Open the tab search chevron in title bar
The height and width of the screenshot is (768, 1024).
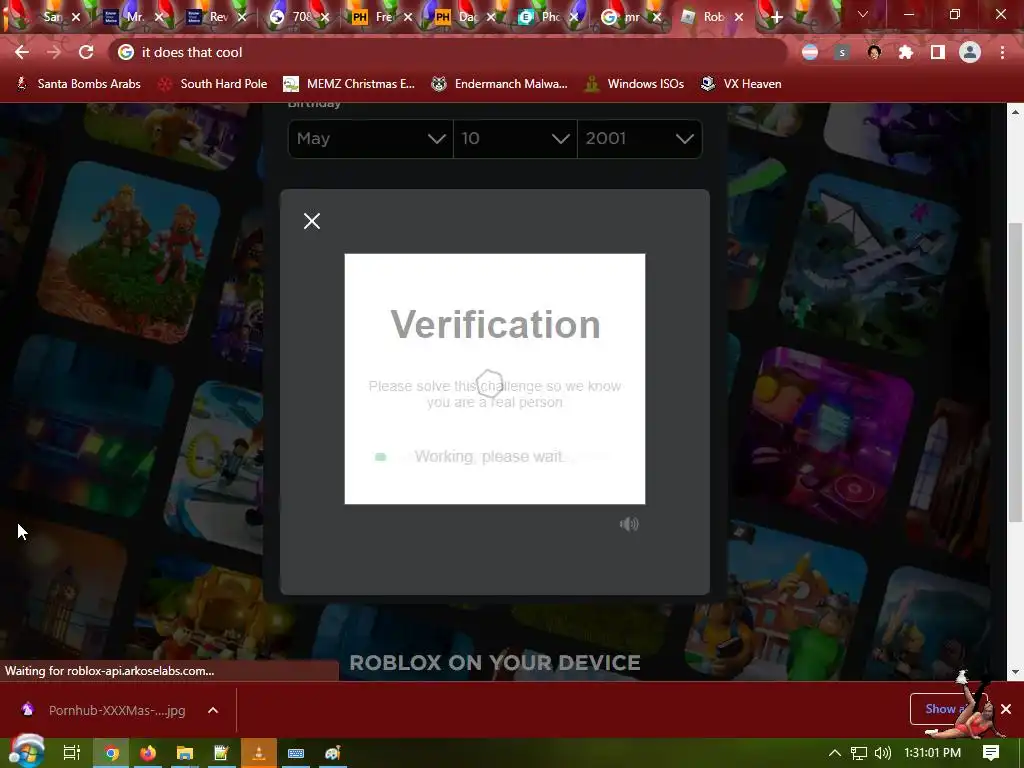(863, 14)
